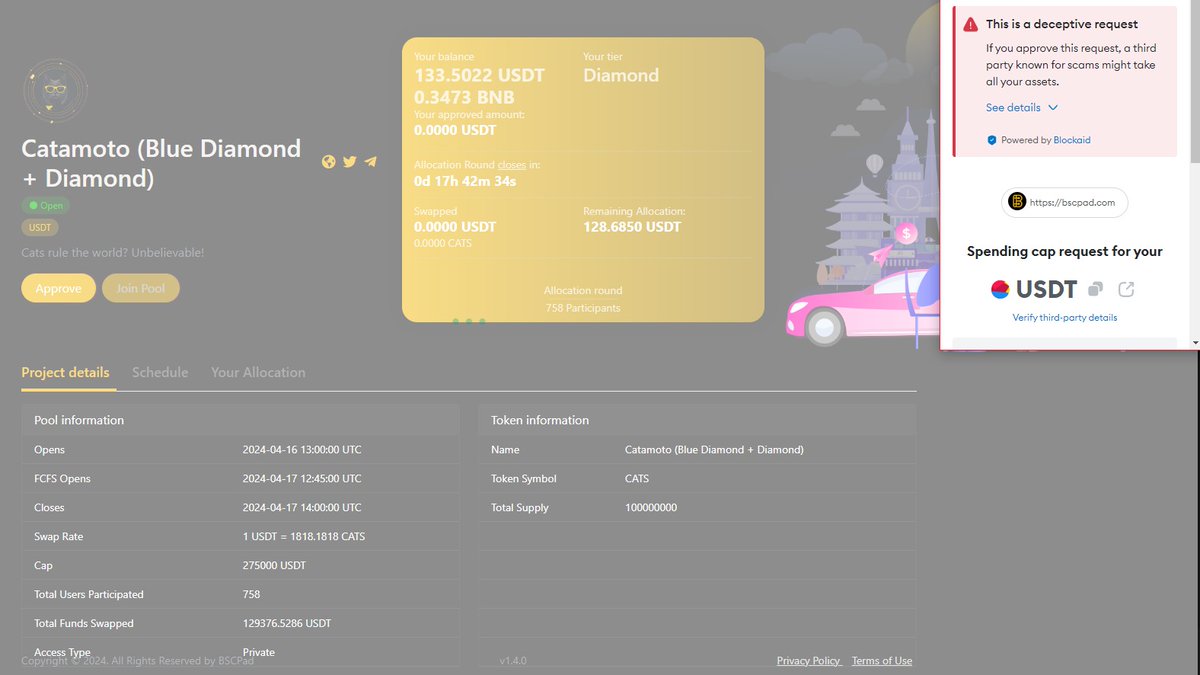Screen dimensions: 1200x675
Task: Copy the USDT contract address icon
Action: tap(1095, 290)
